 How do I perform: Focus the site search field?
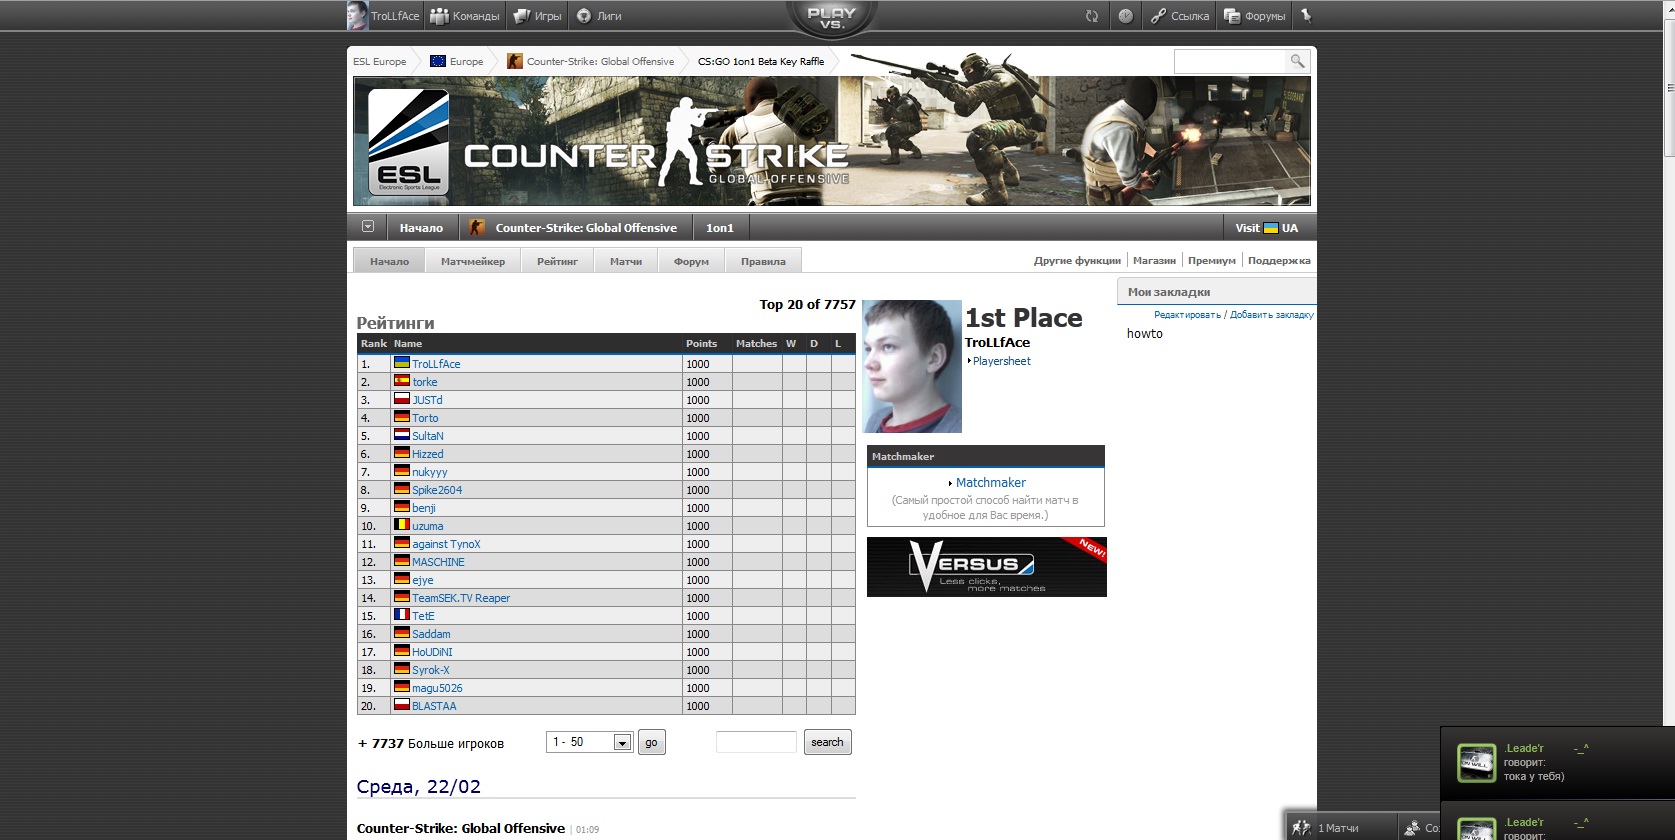[1229, 61]
